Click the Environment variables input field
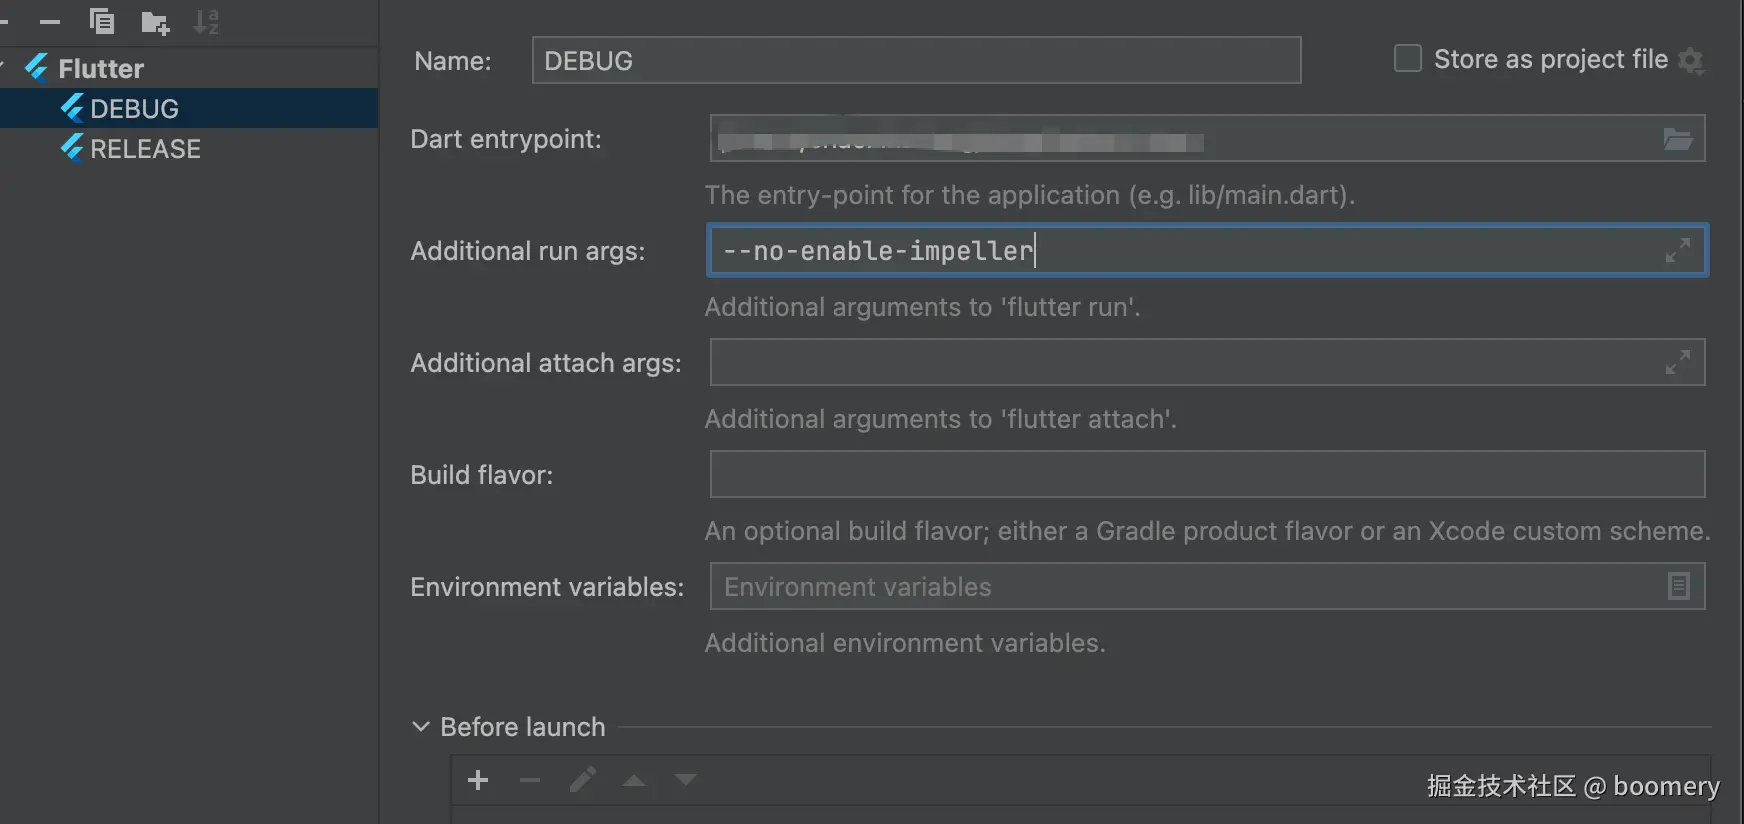The width and height of the screenshot is (1744, 824). (x=1180, y=586)
